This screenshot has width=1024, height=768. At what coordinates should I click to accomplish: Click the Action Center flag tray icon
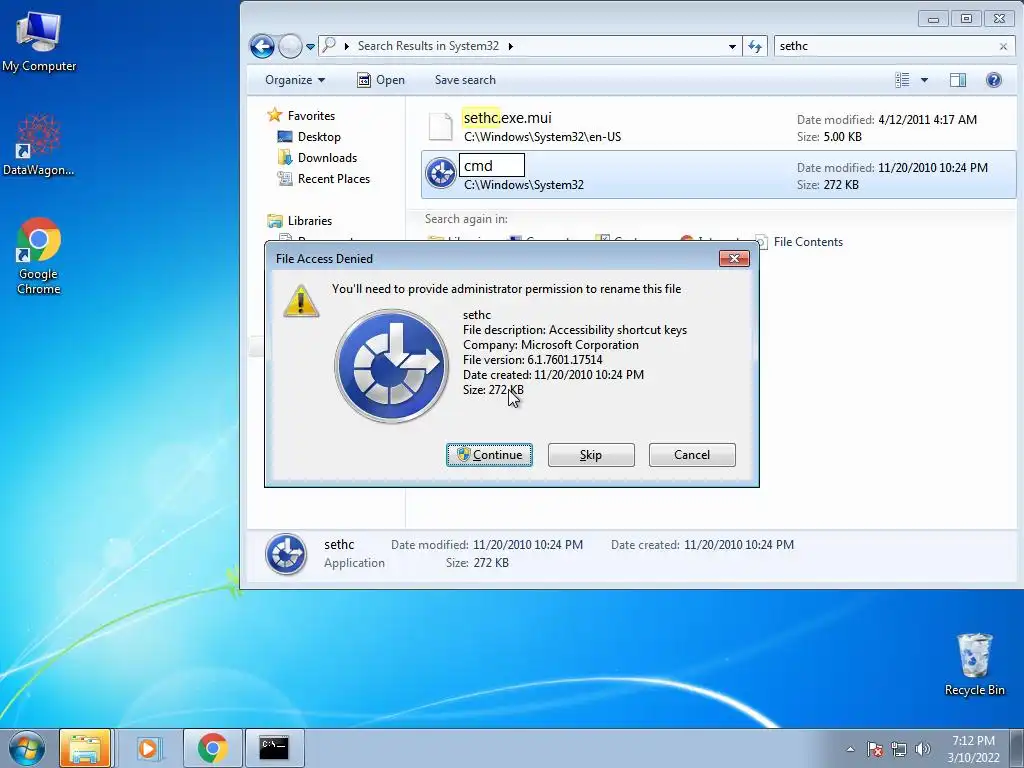coord(874,749)
